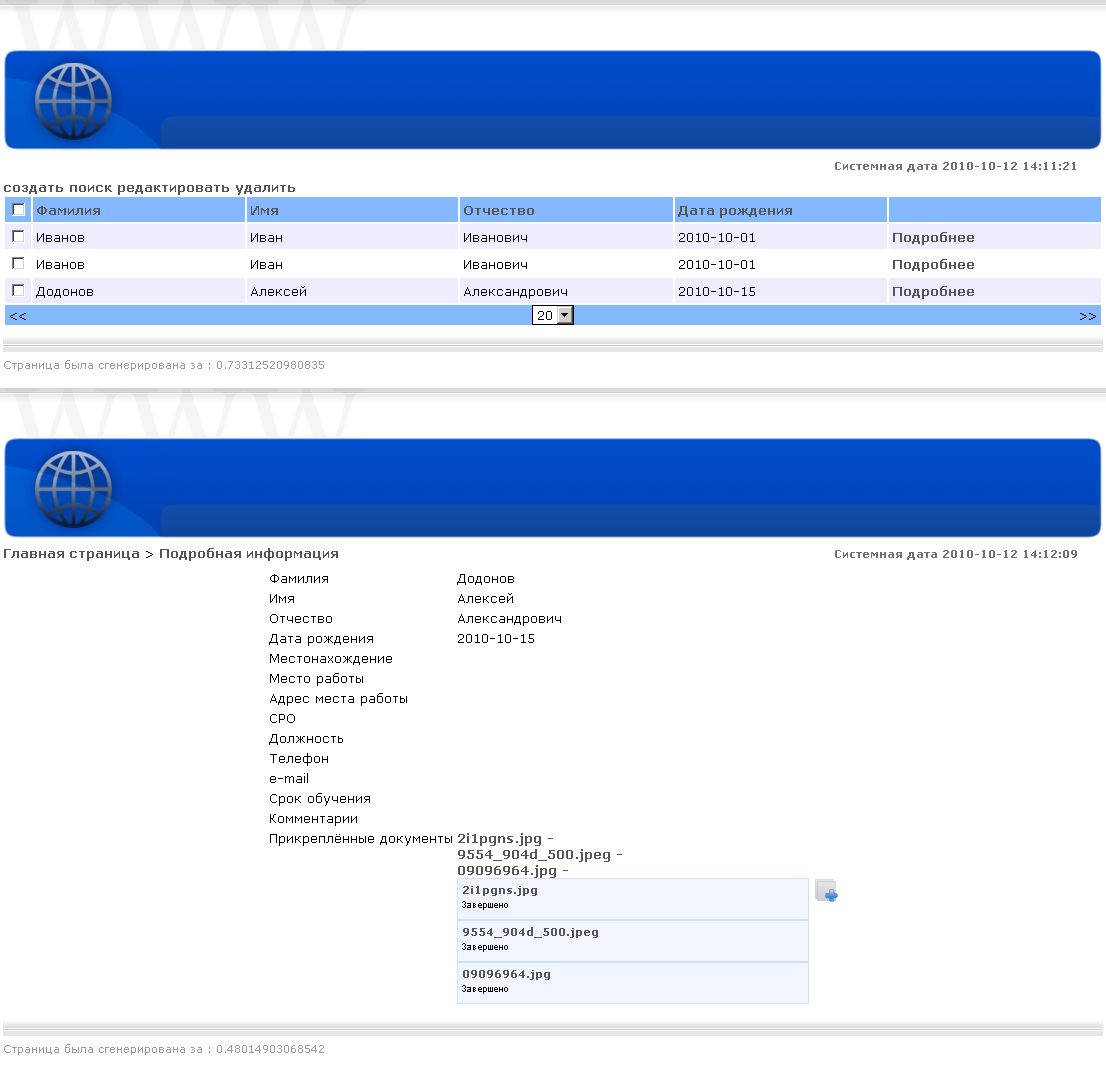This screenshot has width=1106, height=1070.
Task: Click the add-file icon beside the uploads list
Action: (826, 891)
